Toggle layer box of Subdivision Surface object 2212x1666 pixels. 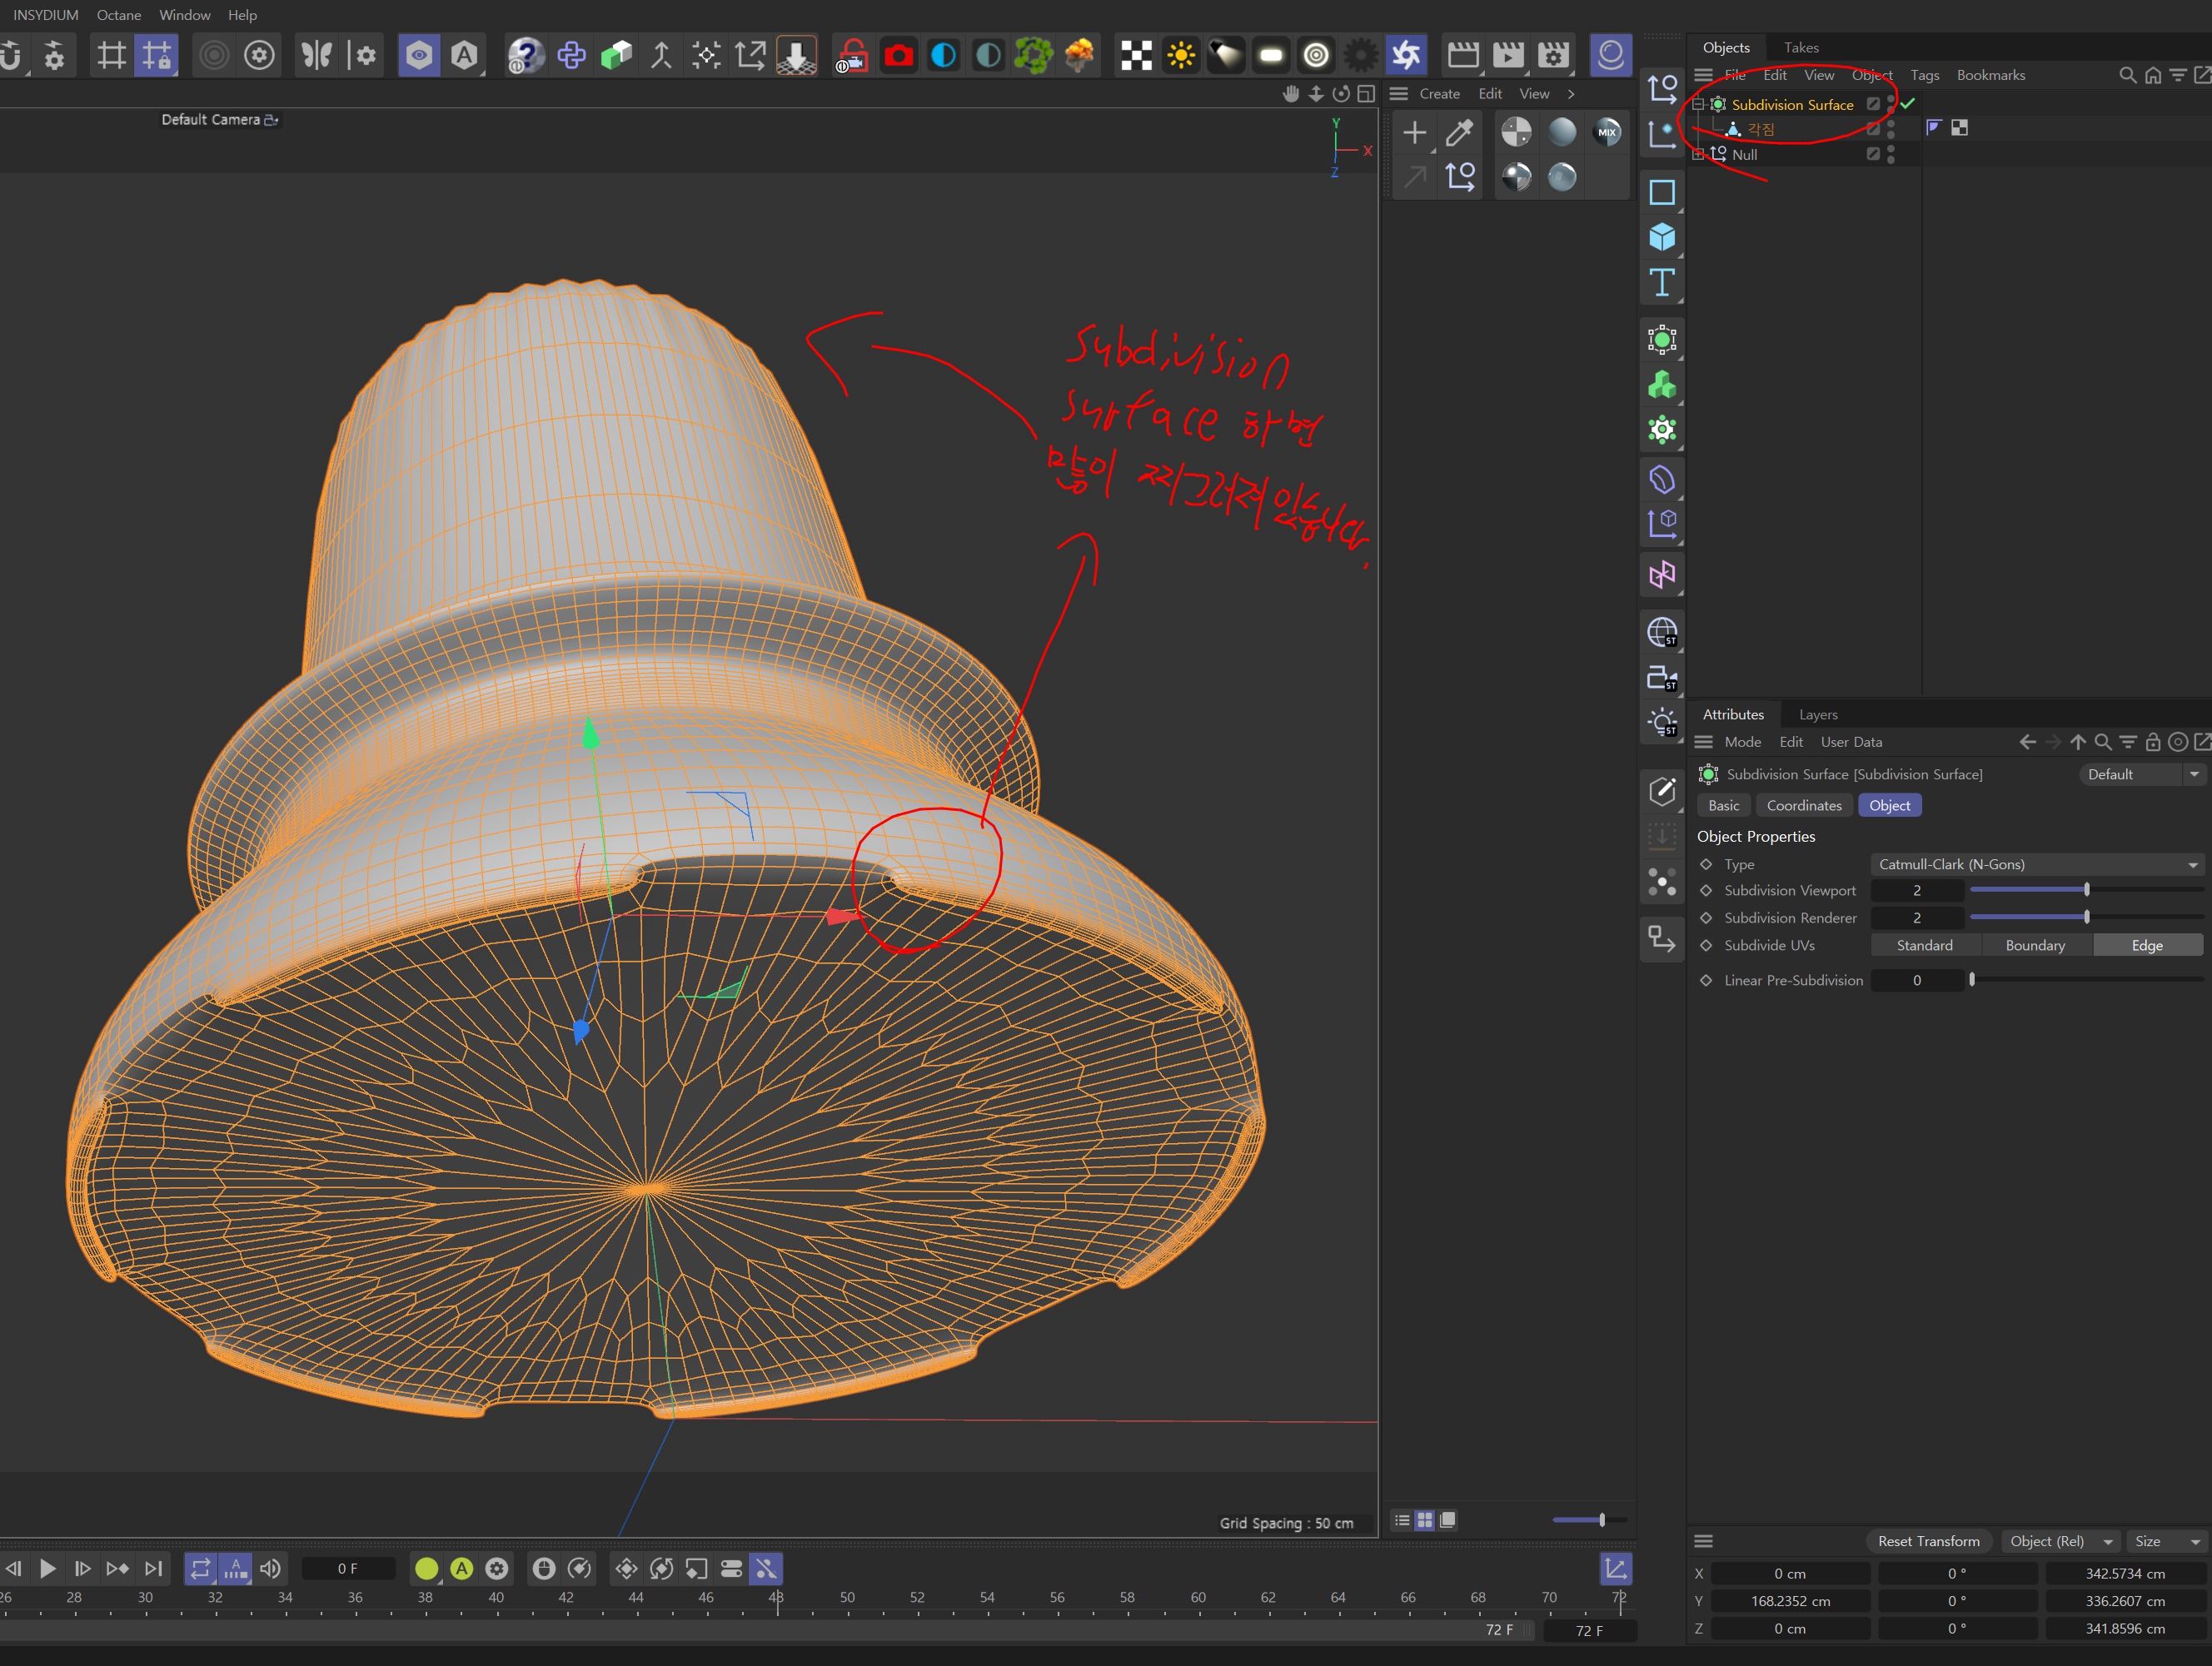point(1873,104)
